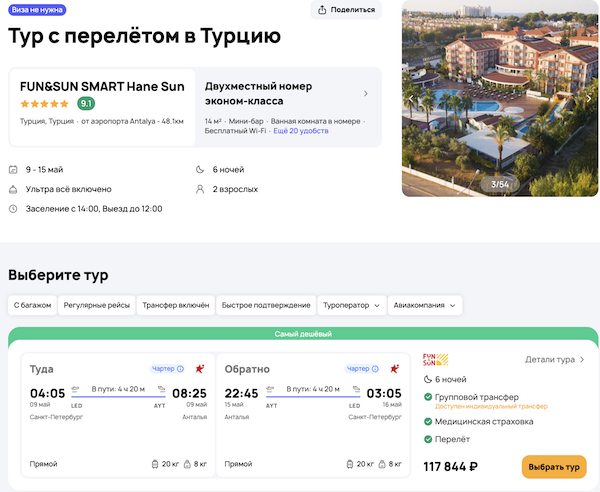
Task: Click the five-star hotel rating
Action: [x=45, y=103]
